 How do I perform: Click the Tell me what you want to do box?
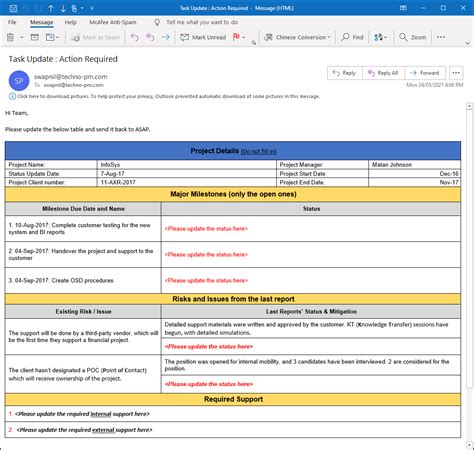coord(202,22)
